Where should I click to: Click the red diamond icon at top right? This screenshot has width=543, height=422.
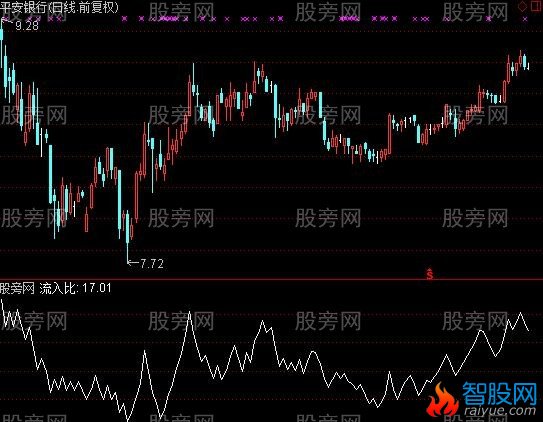pyautogui.click(x=523, y=6)
